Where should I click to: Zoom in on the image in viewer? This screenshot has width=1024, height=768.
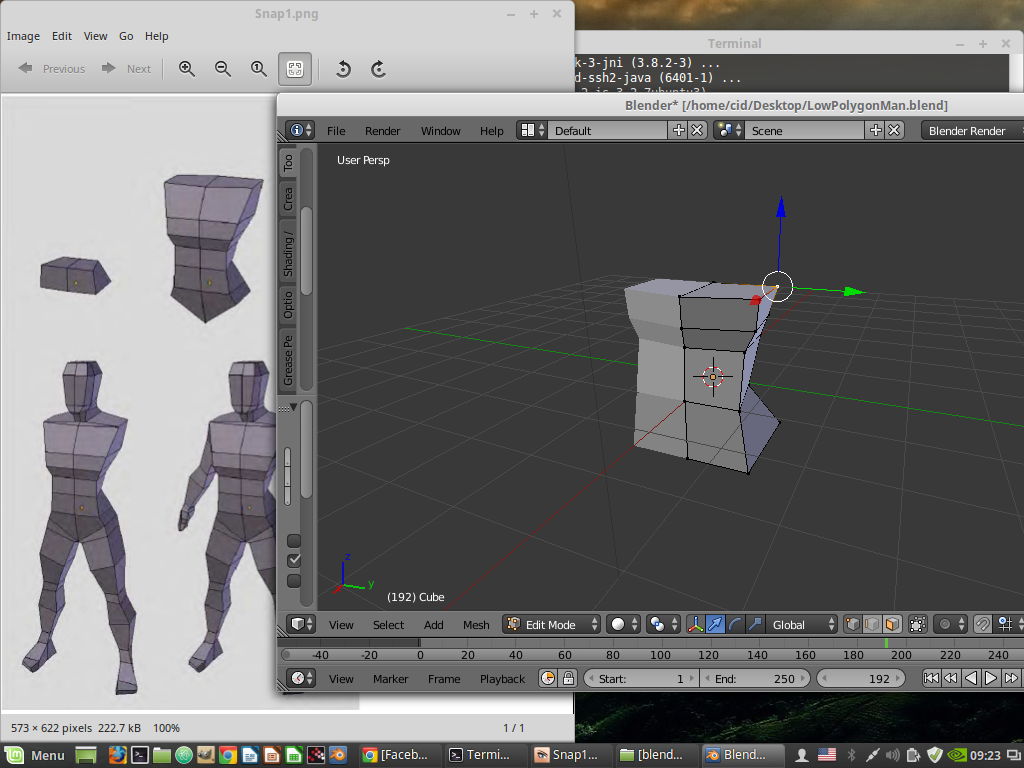(187, 69)
